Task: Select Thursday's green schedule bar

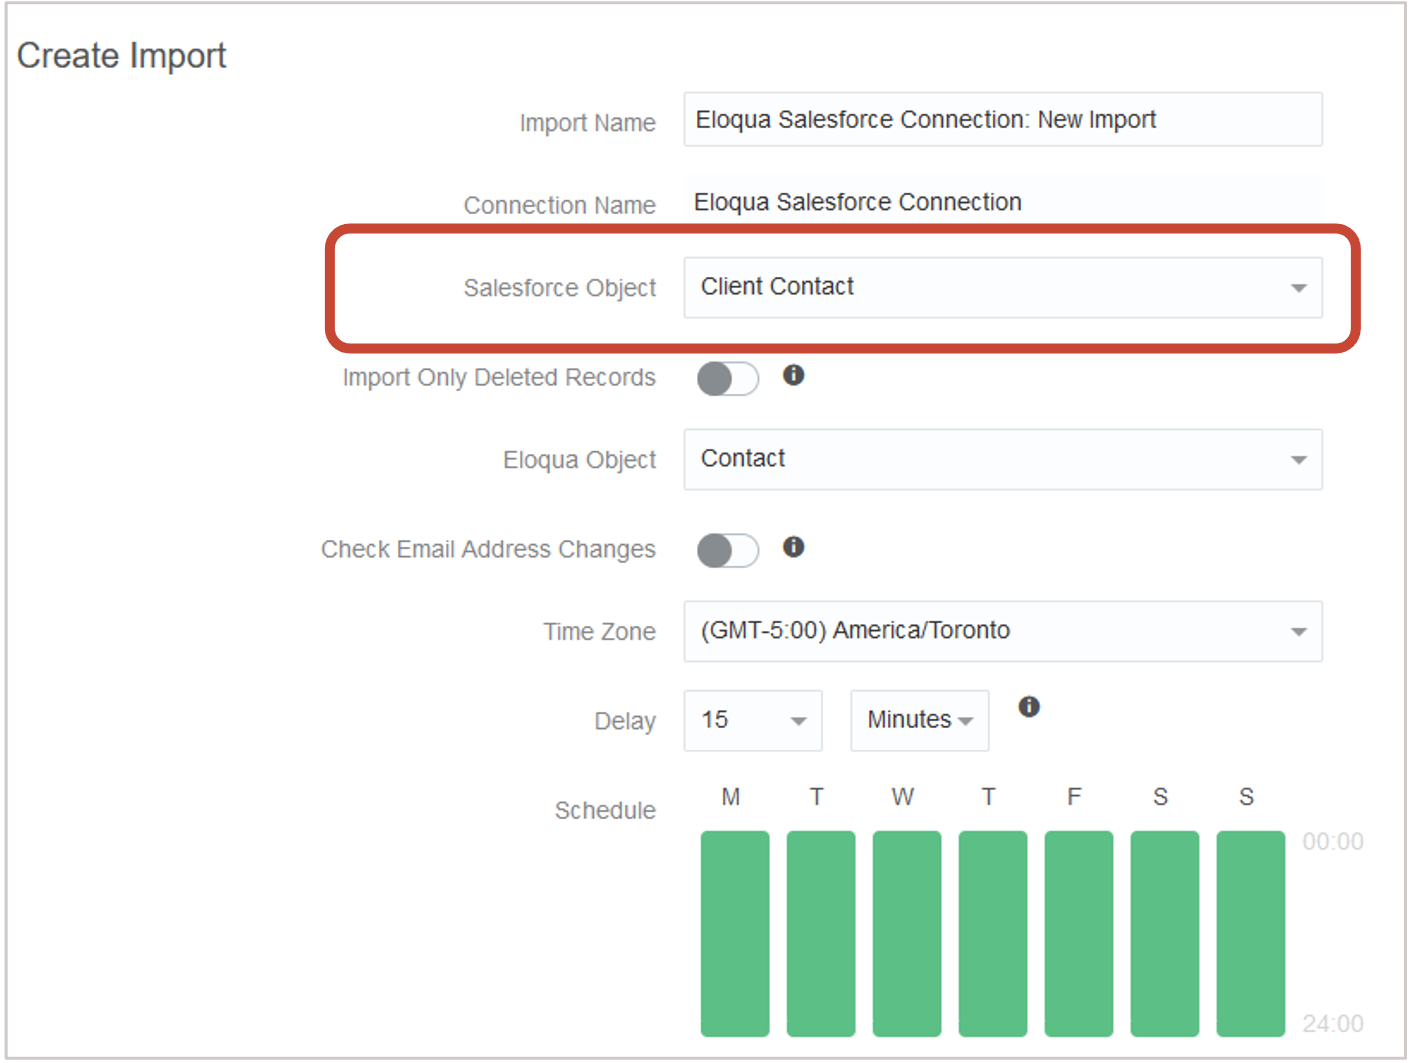Action: 993,933
